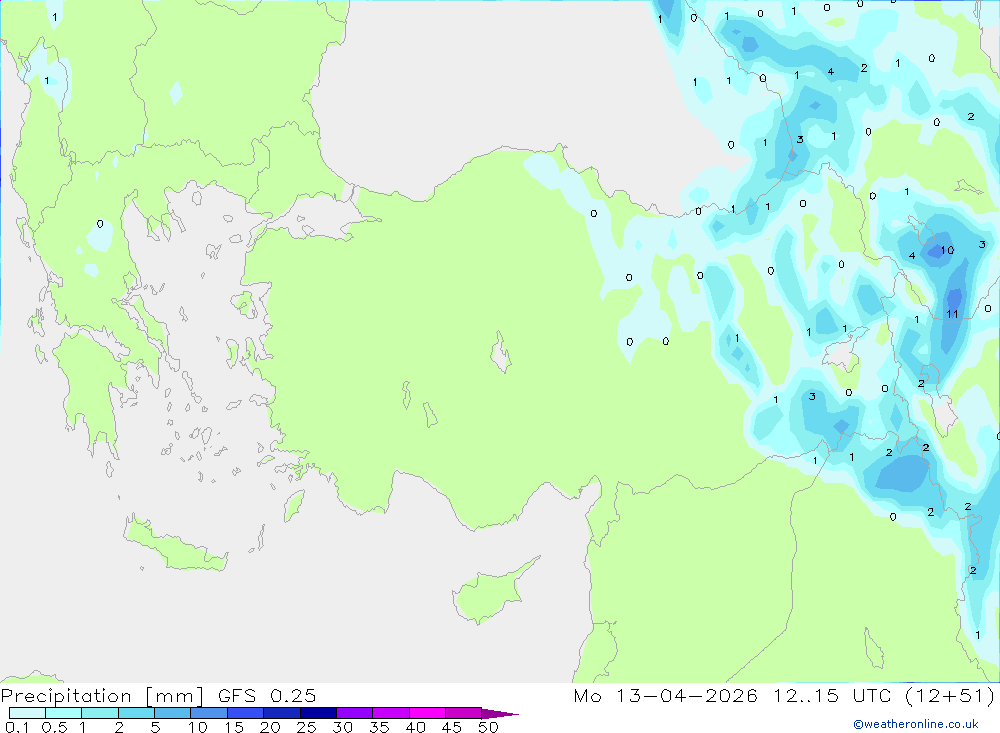This screenshot has width=1000, height=733.
Task: Click the legend scale label '15'
Action: [x=233, y=727]
